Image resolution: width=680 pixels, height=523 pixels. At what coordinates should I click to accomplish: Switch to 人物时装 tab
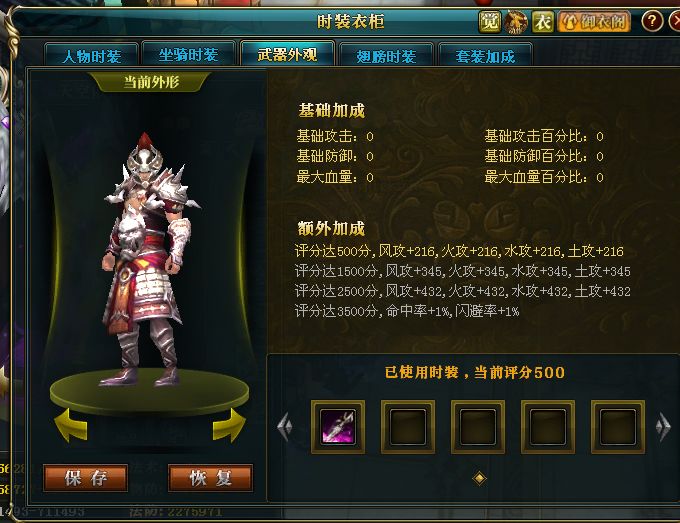coord(92,55)
